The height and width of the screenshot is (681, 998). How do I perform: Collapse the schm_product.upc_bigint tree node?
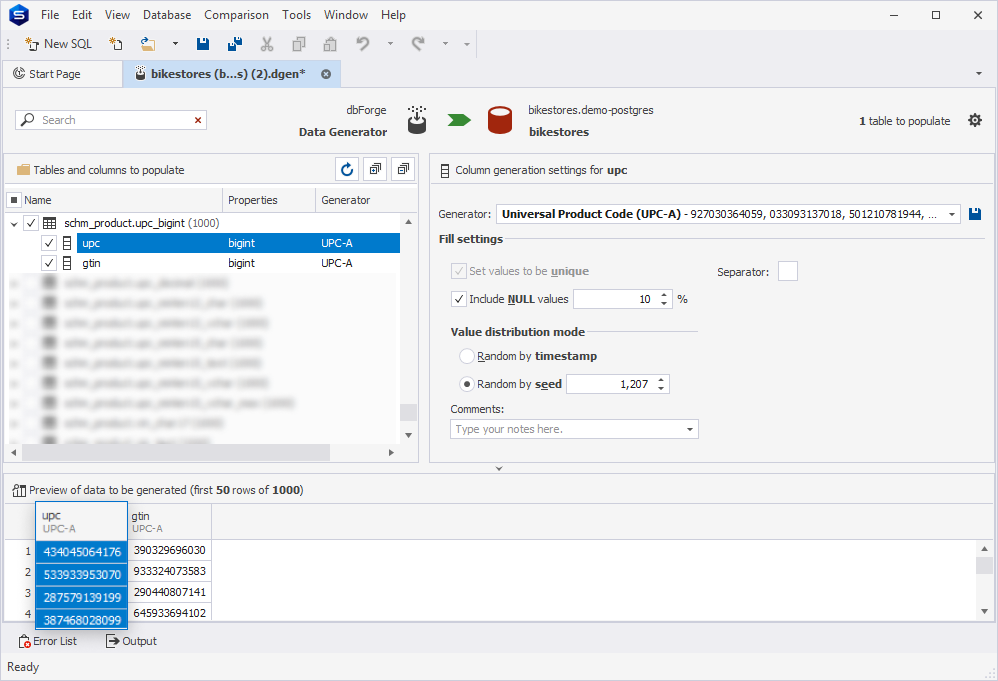(x=14, y=223)
